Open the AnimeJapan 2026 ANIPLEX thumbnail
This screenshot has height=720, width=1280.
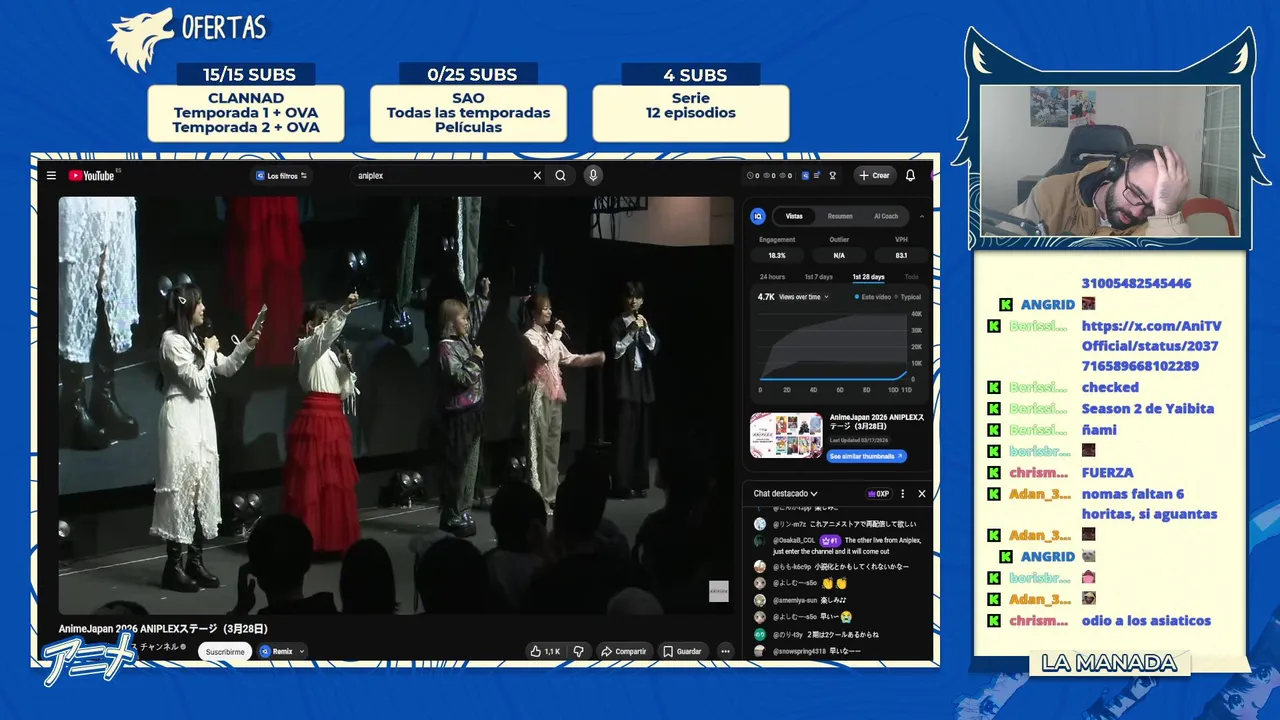click(x=786, y=435)
